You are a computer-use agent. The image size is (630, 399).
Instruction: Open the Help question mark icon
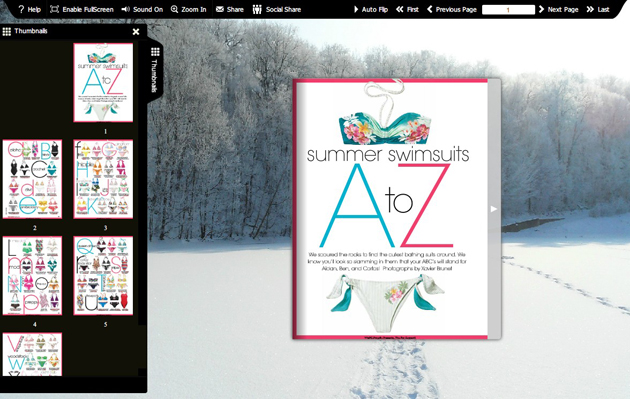[21, 9]
